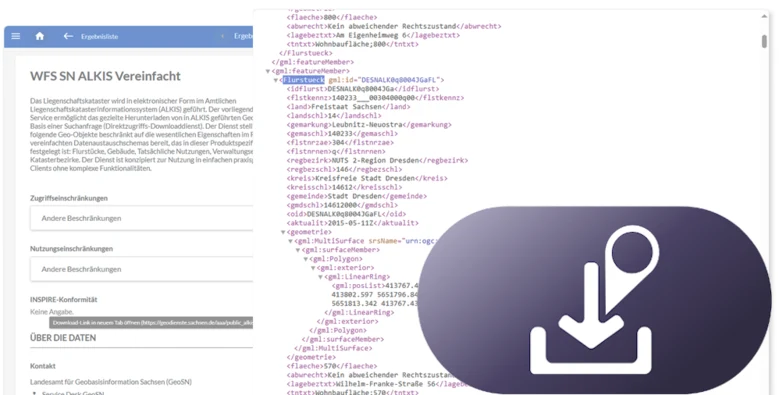Click the kreis Kreisfreie Stadt Dresden line
Image resolution: width=779 pixels, height=395 pixels.
367,178
